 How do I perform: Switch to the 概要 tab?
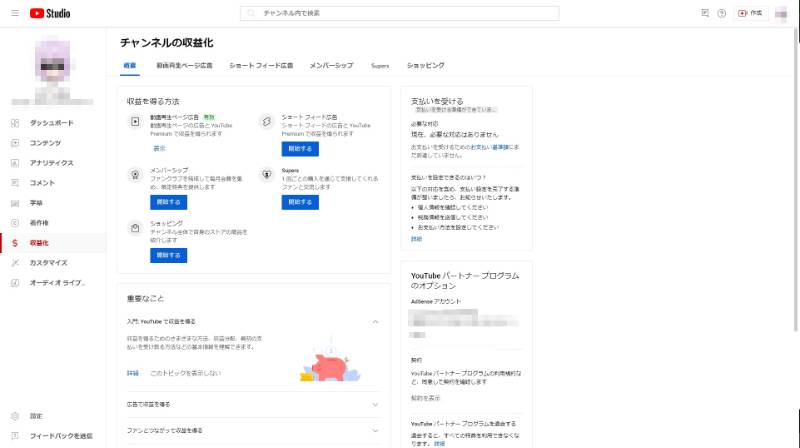[x=130, y=65]
